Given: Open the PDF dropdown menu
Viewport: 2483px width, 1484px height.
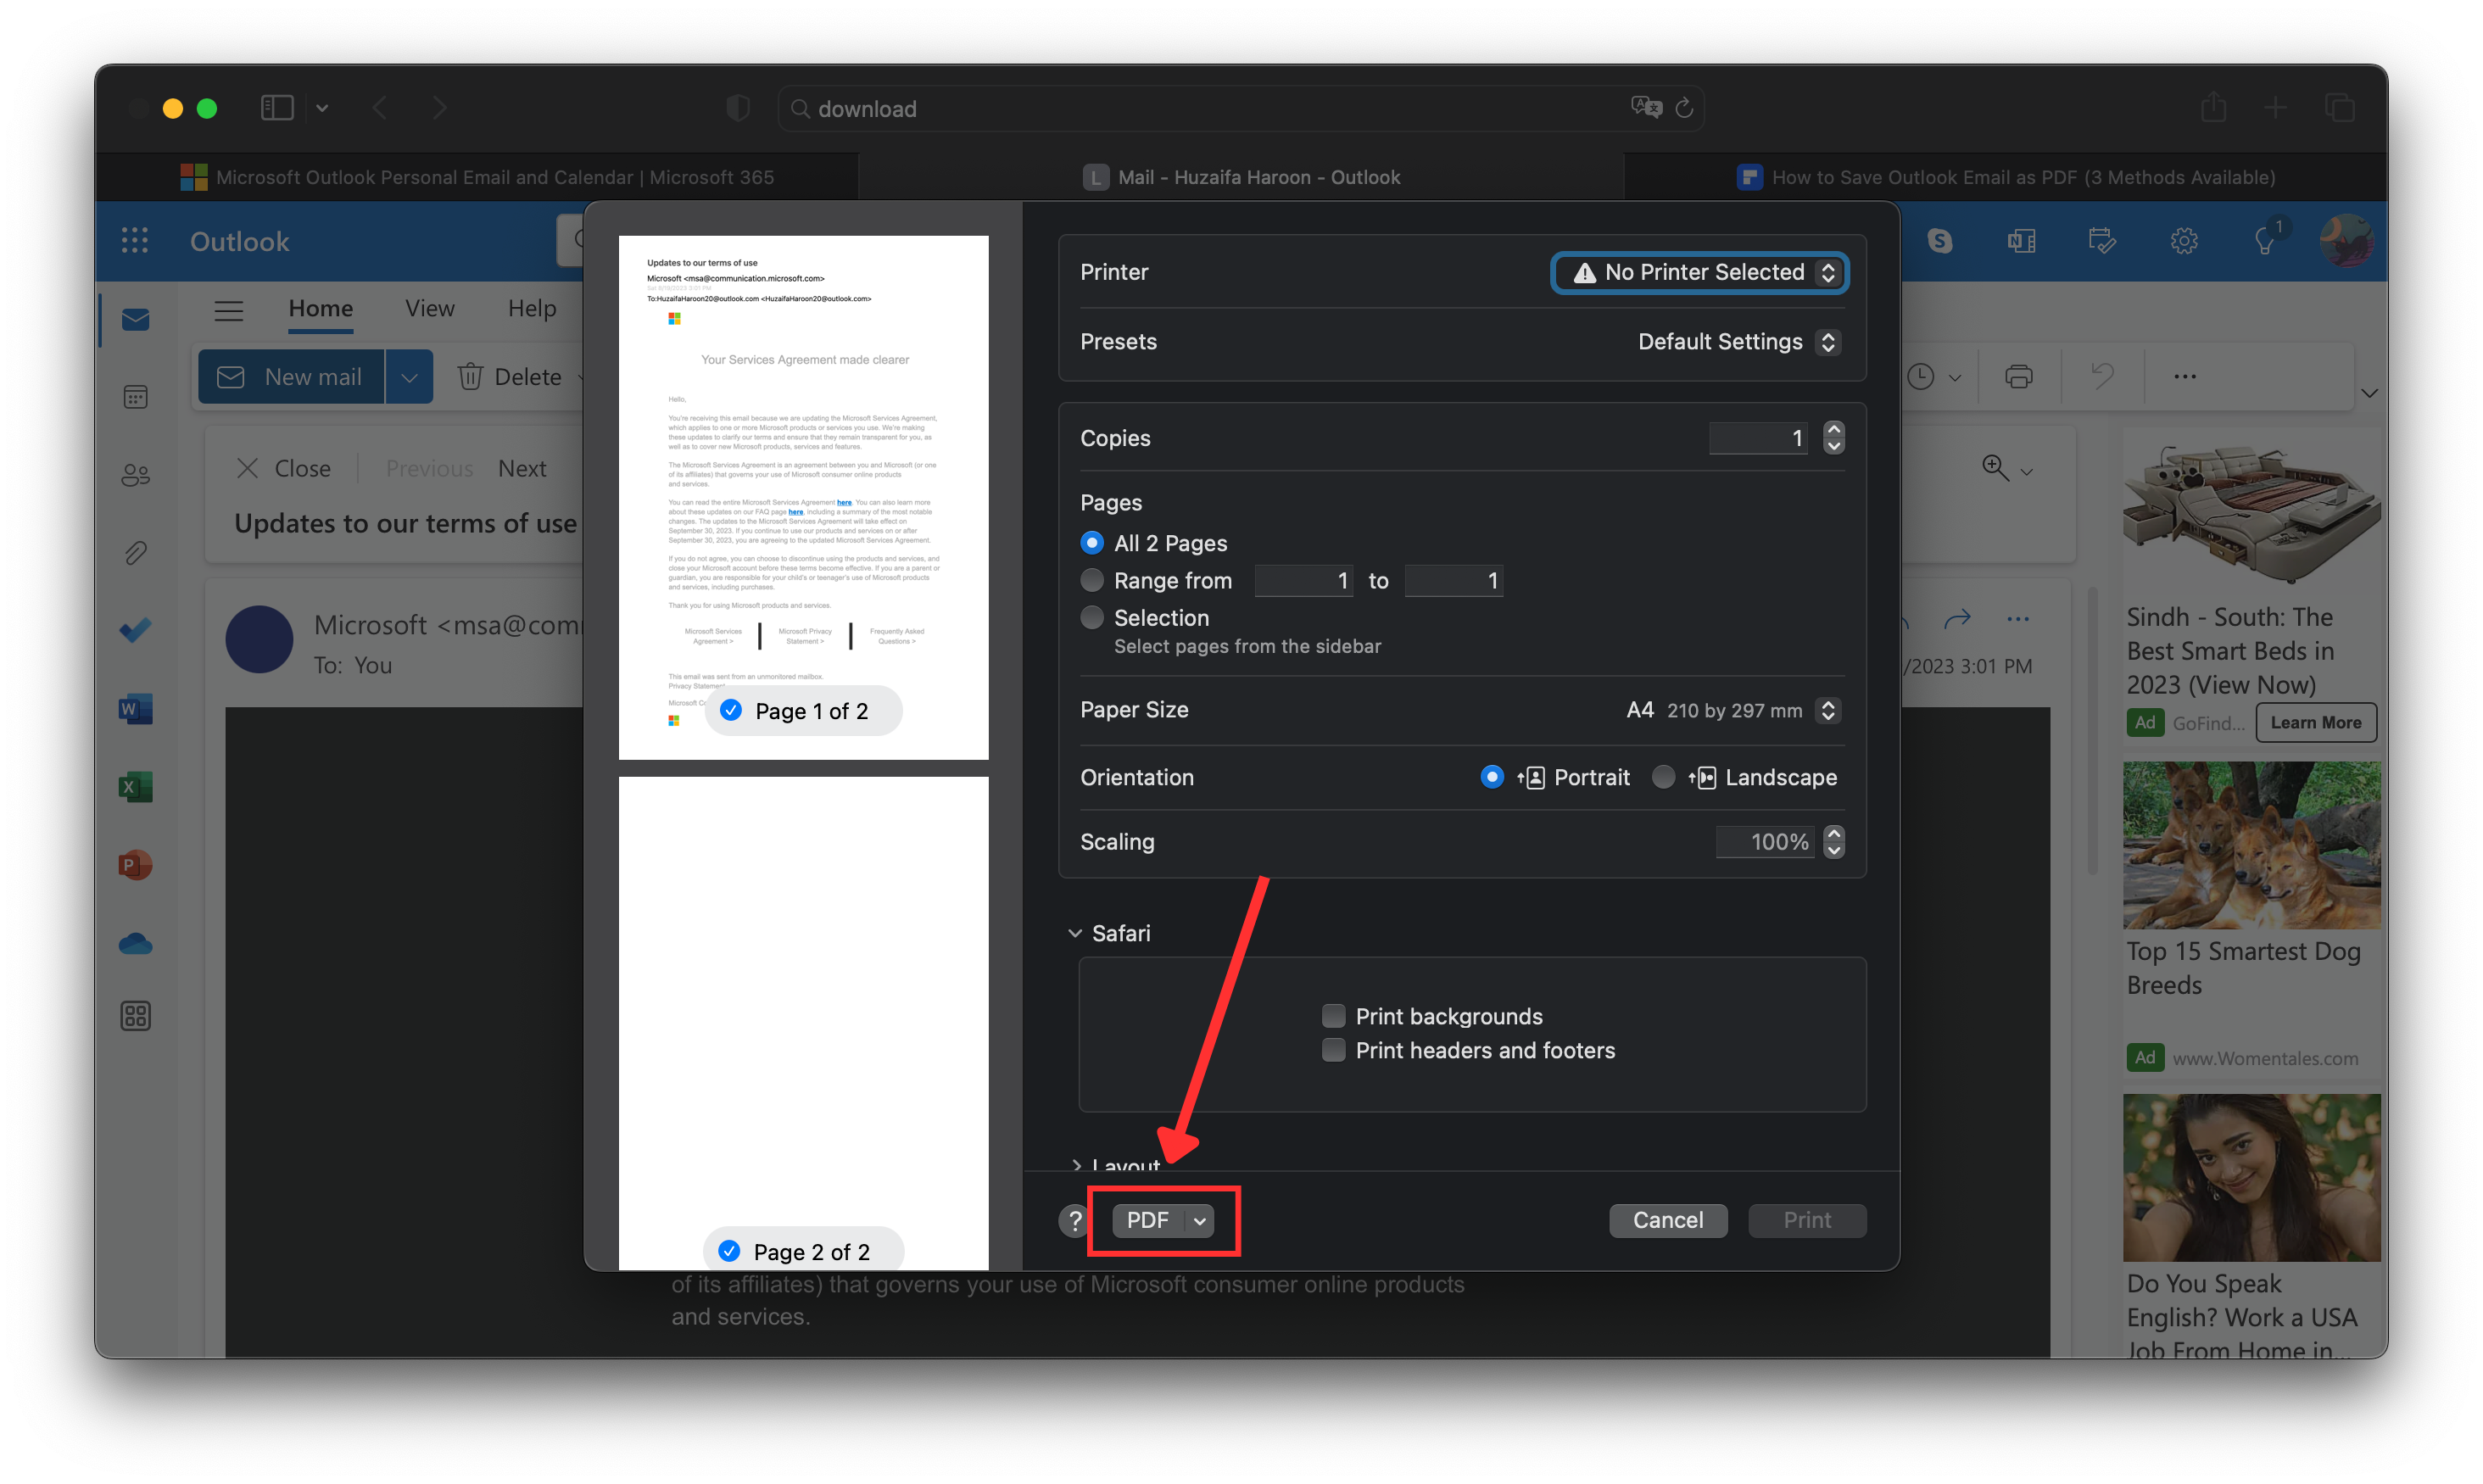Looking at the screenshot, I should point(1199,1220).
